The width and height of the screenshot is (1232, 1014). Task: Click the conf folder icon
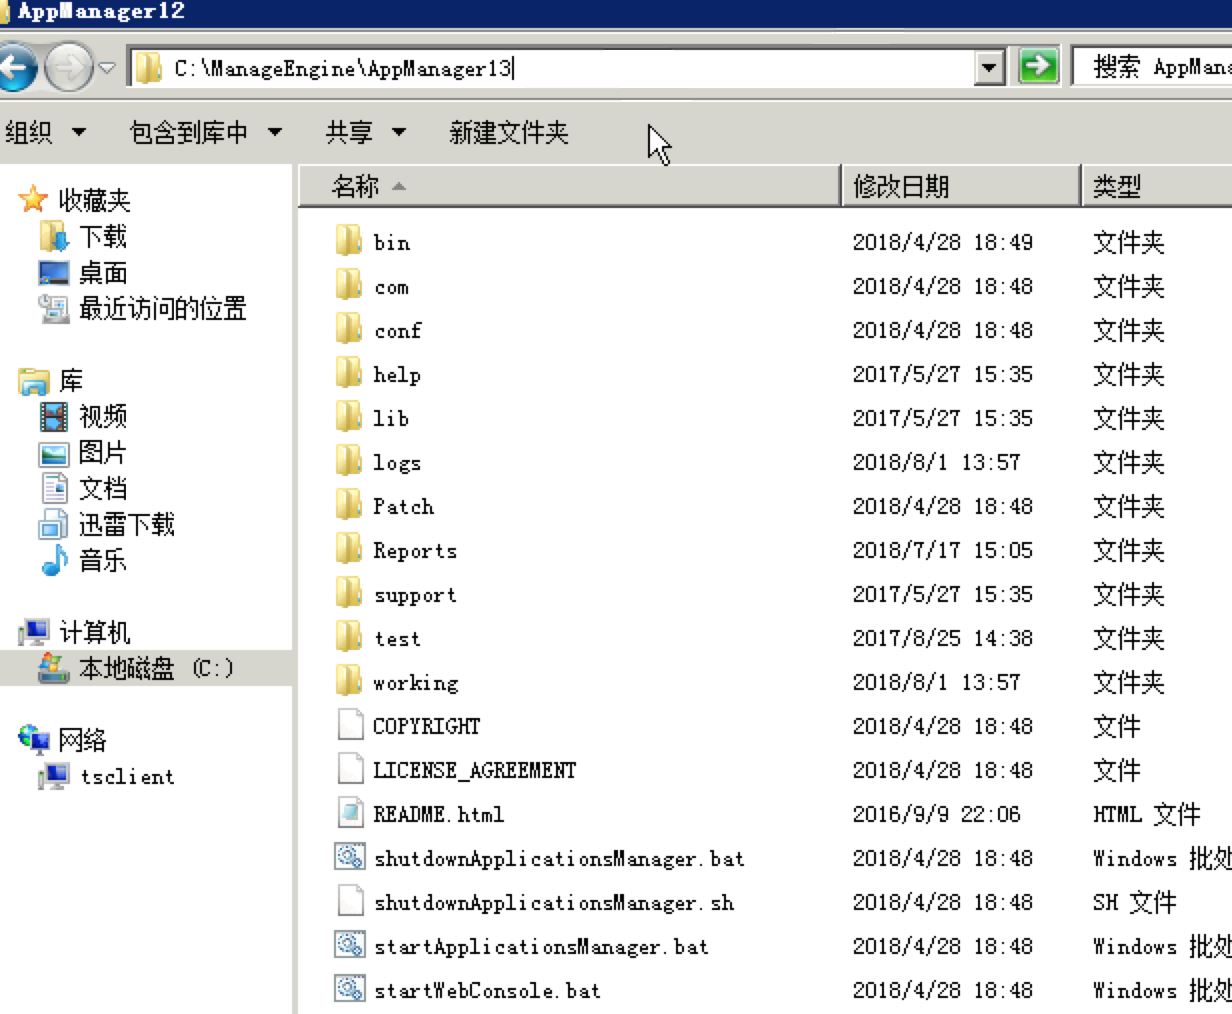pyautogui.click(x=349, y=328)
